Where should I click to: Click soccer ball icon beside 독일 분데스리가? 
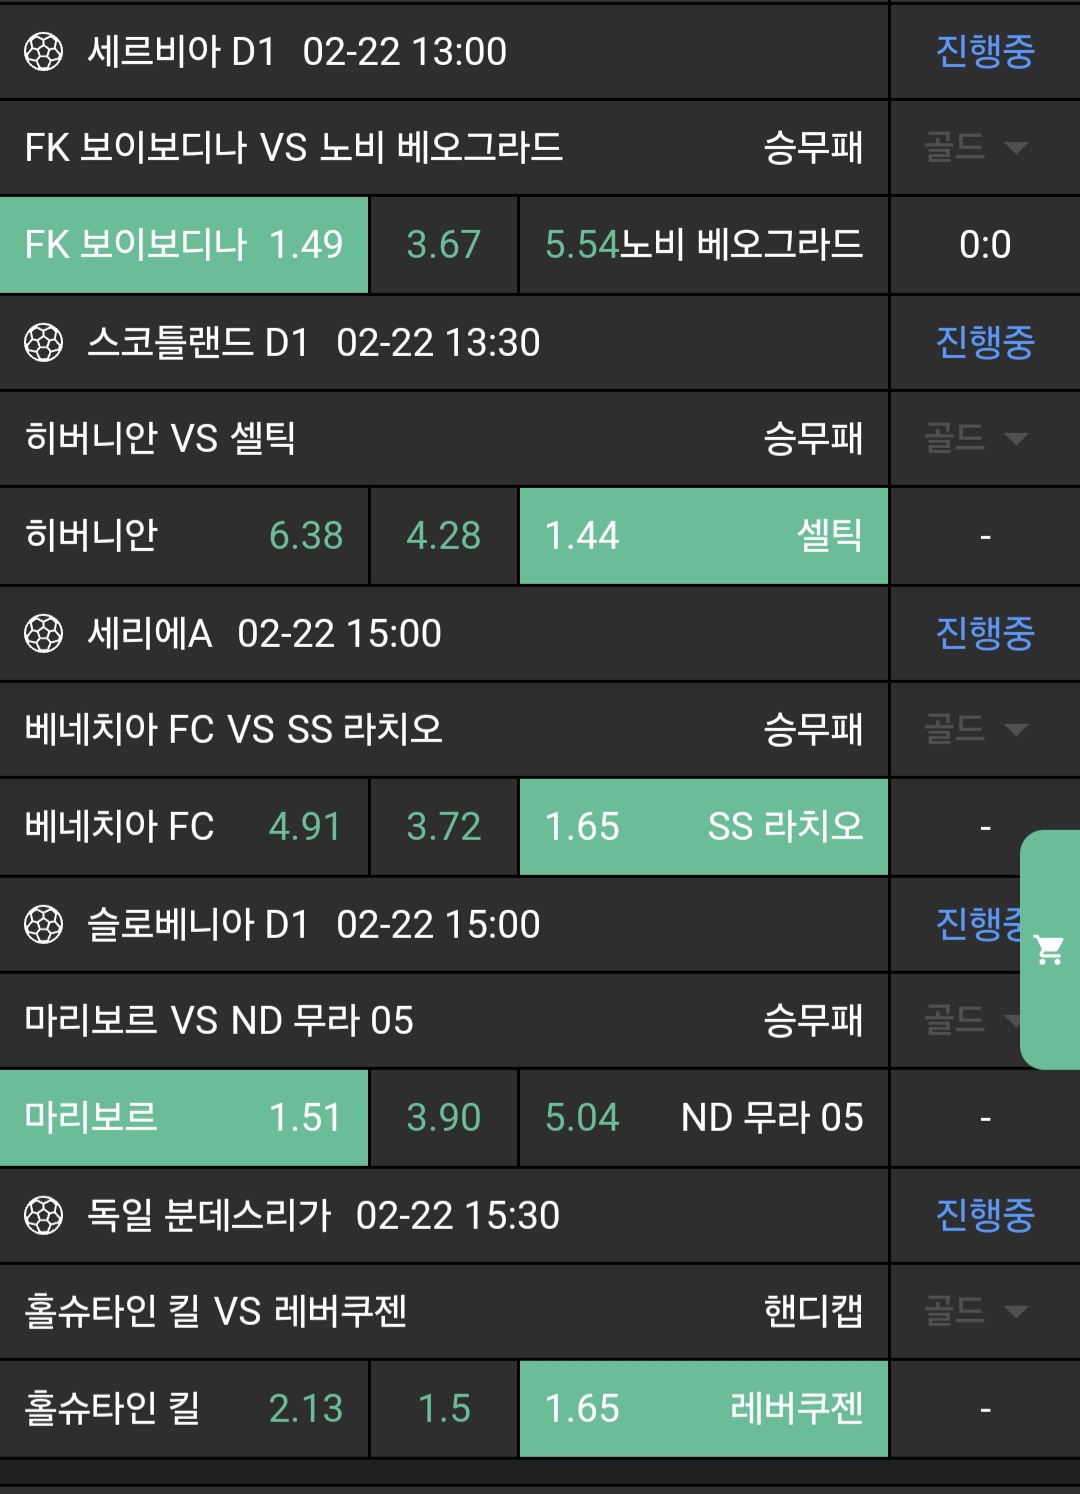(43, 1216)
